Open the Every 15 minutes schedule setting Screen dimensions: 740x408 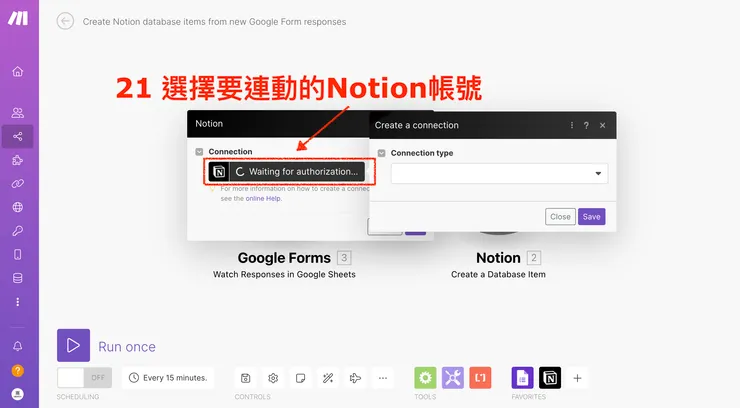pos(168,378)
